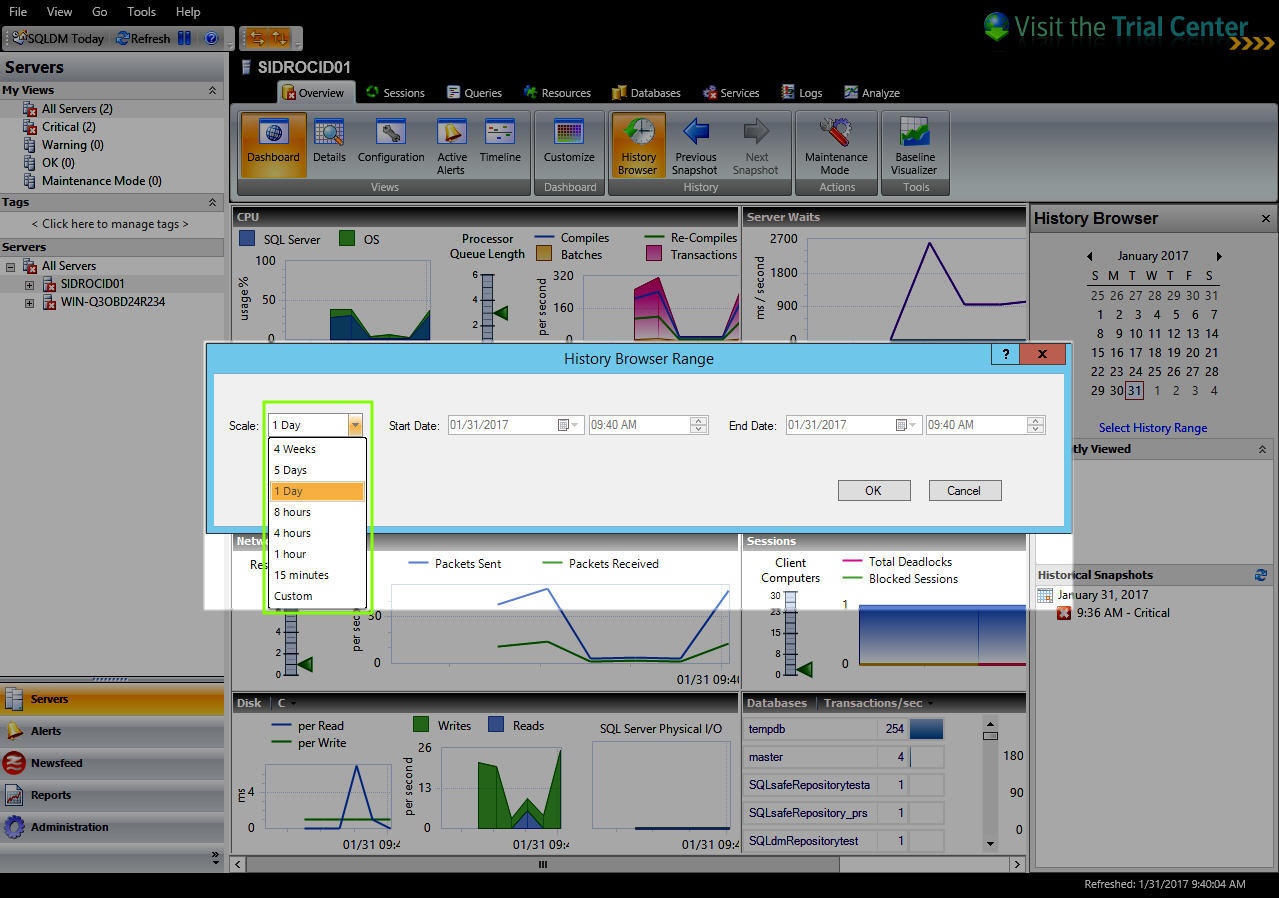Open the Configuration view
This screenshot has width=1279, height=898.
click(391, 143)
